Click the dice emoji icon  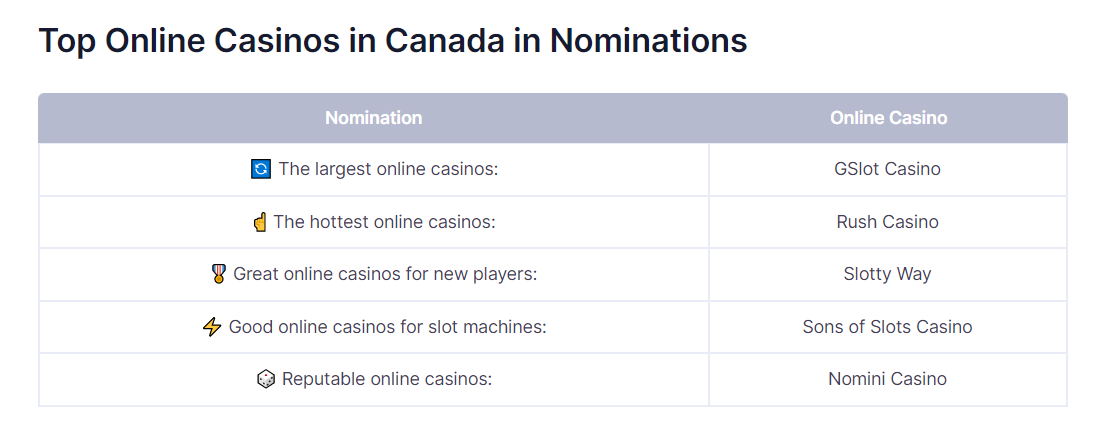pos(265,379)
